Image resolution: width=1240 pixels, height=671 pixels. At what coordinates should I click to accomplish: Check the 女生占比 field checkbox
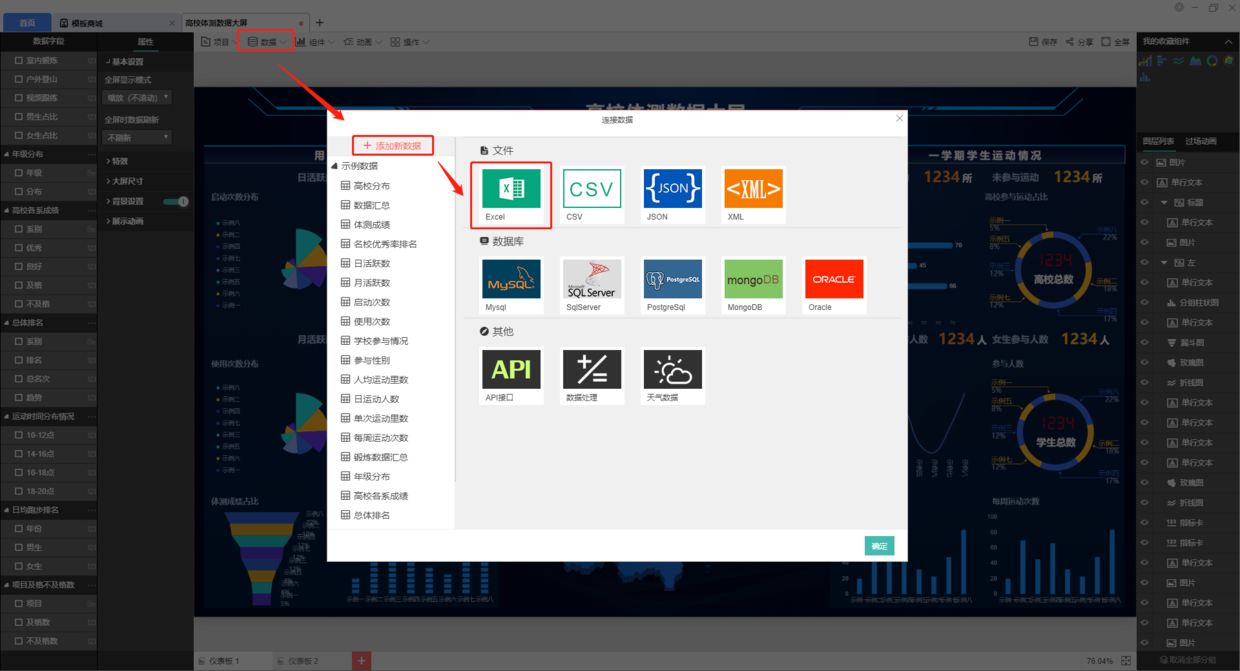tap(19, 135)
